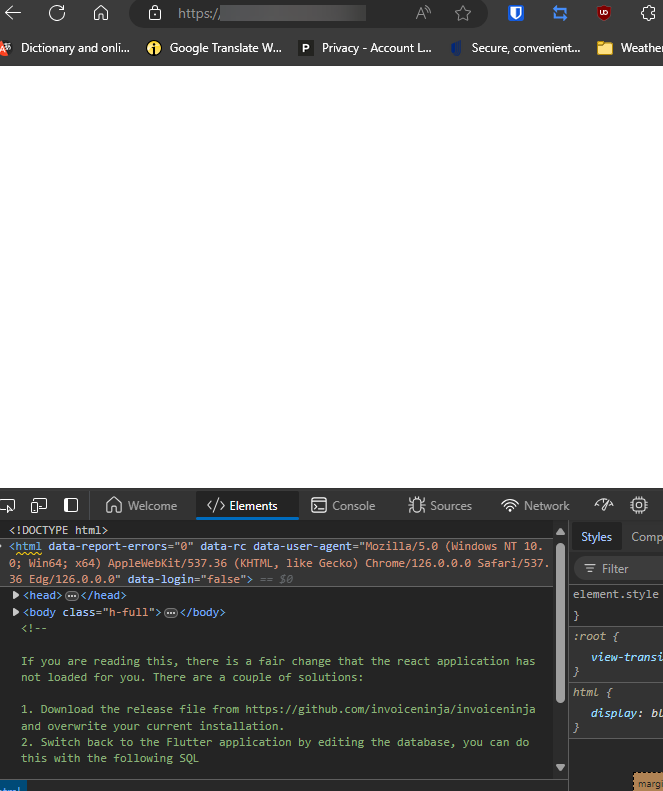The image size is (663, 791).
Task: Open the Google Translate W... bookmark
Action: (x=214, y=48)
